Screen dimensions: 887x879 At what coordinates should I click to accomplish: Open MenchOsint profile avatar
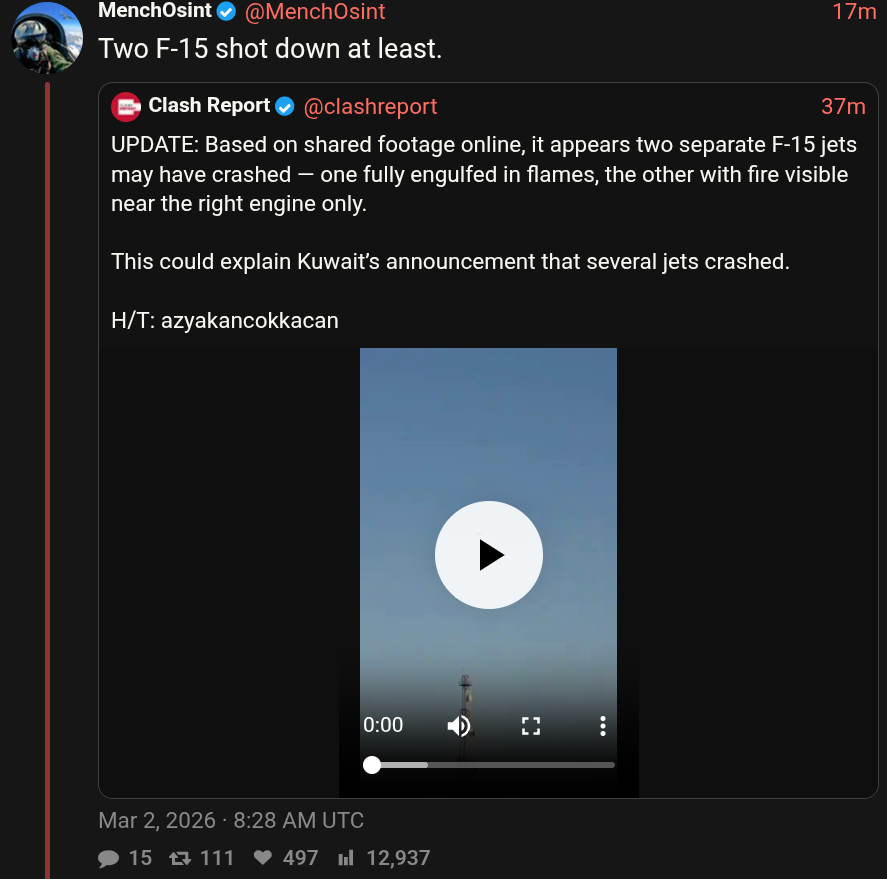(47, 38)
